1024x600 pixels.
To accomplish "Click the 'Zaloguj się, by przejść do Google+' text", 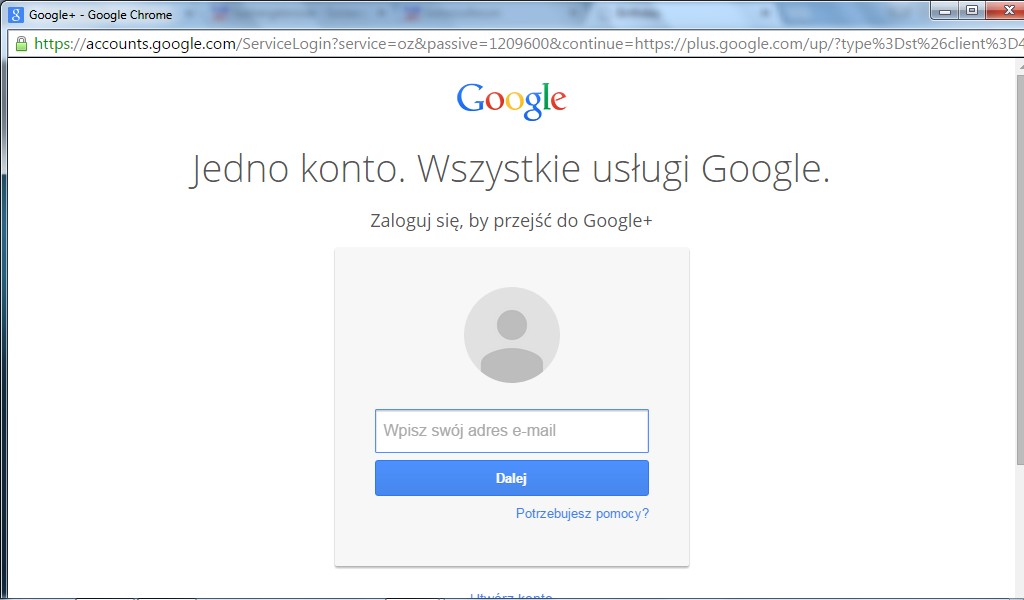I will [511, 221].
